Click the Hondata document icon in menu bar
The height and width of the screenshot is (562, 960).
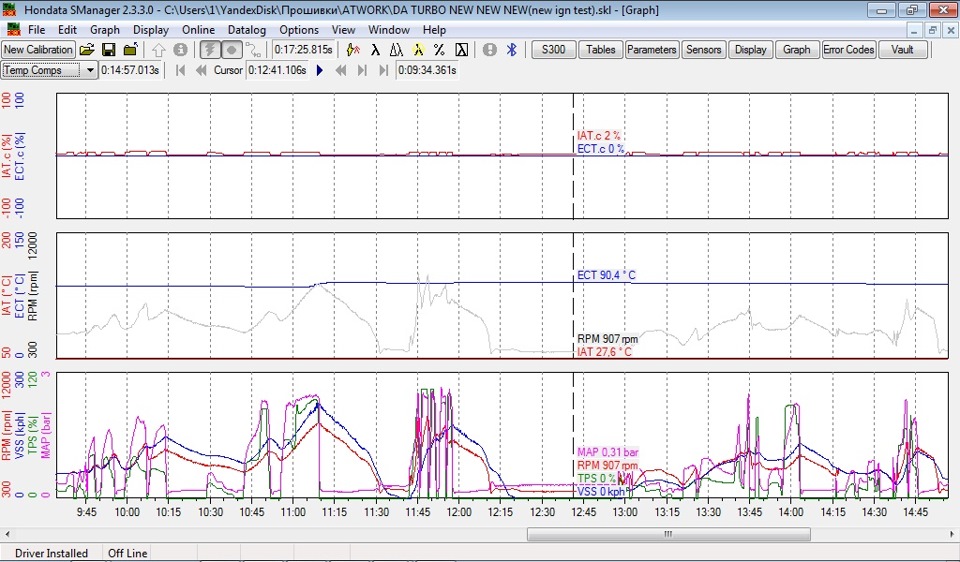(x=12, y=29)
